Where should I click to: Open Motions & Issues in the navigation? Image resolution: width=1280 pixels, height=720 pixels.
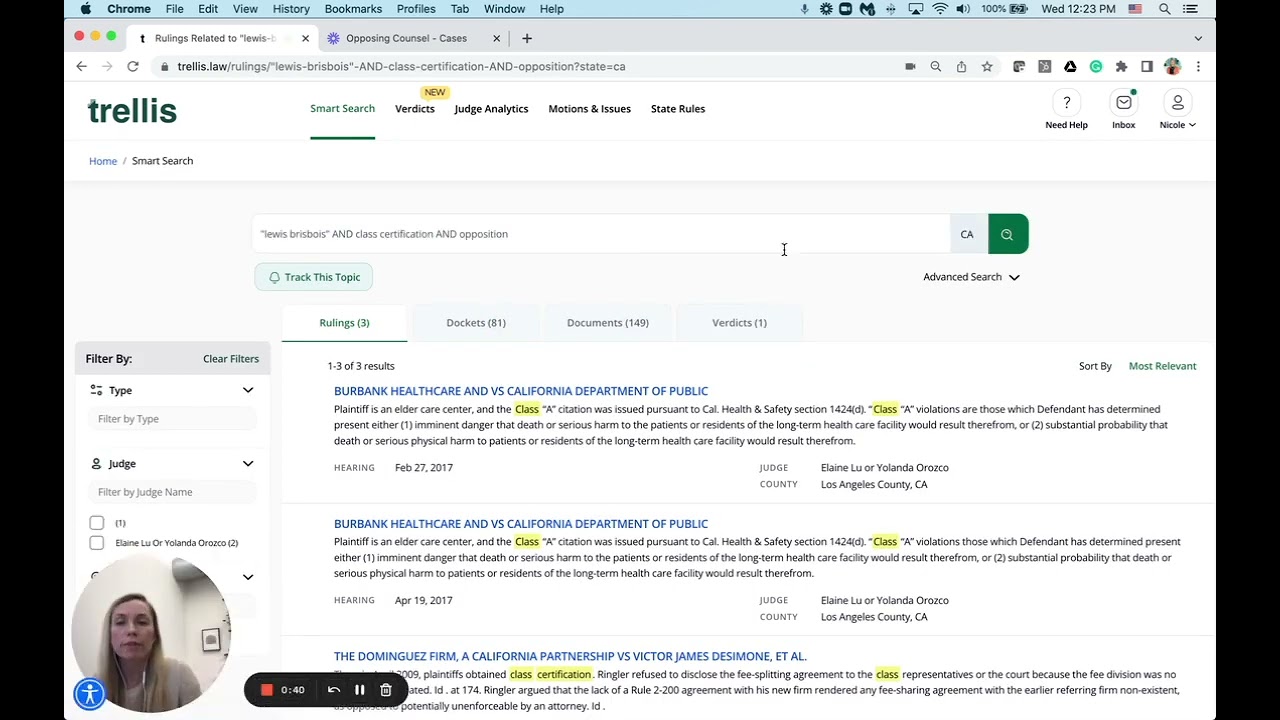point(589,109)
